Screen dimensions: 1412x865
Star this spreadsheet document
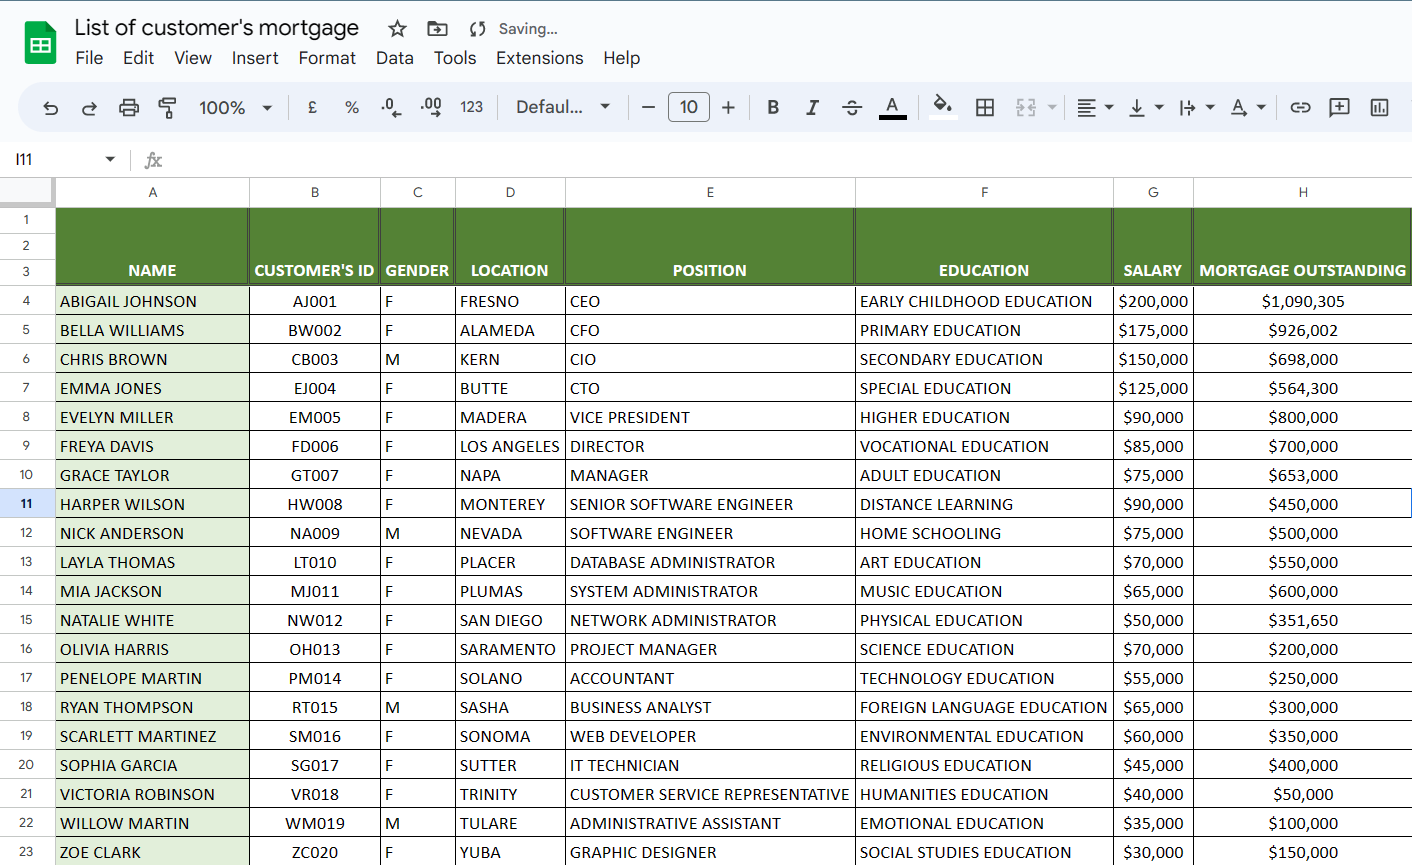[x=397, y=29]
